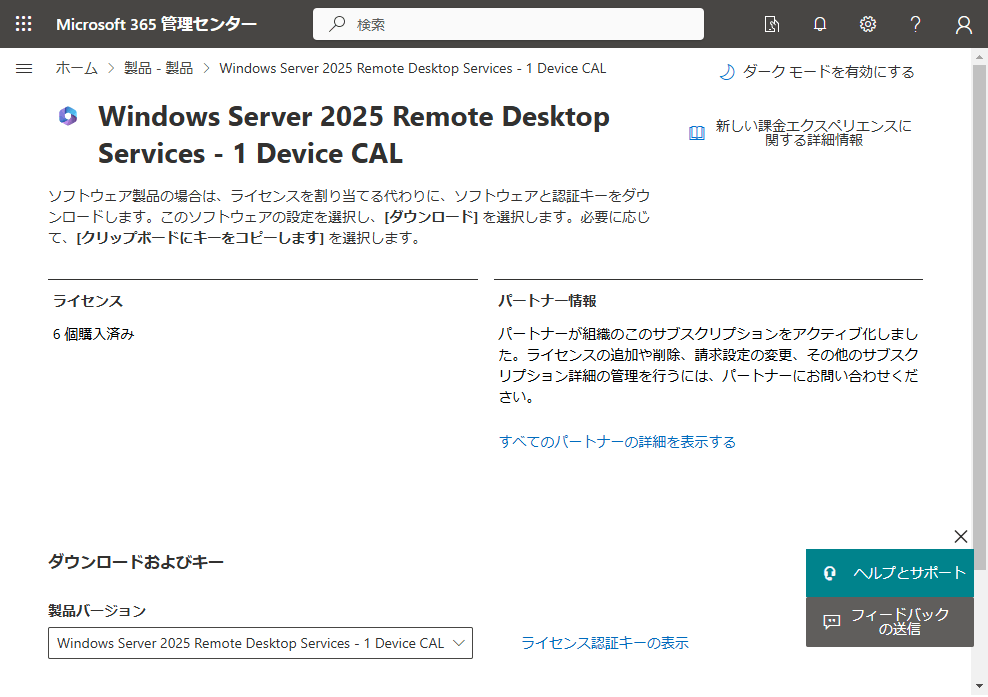
Task: Click the パートナー情報 heading
Action: pos(548,301)
